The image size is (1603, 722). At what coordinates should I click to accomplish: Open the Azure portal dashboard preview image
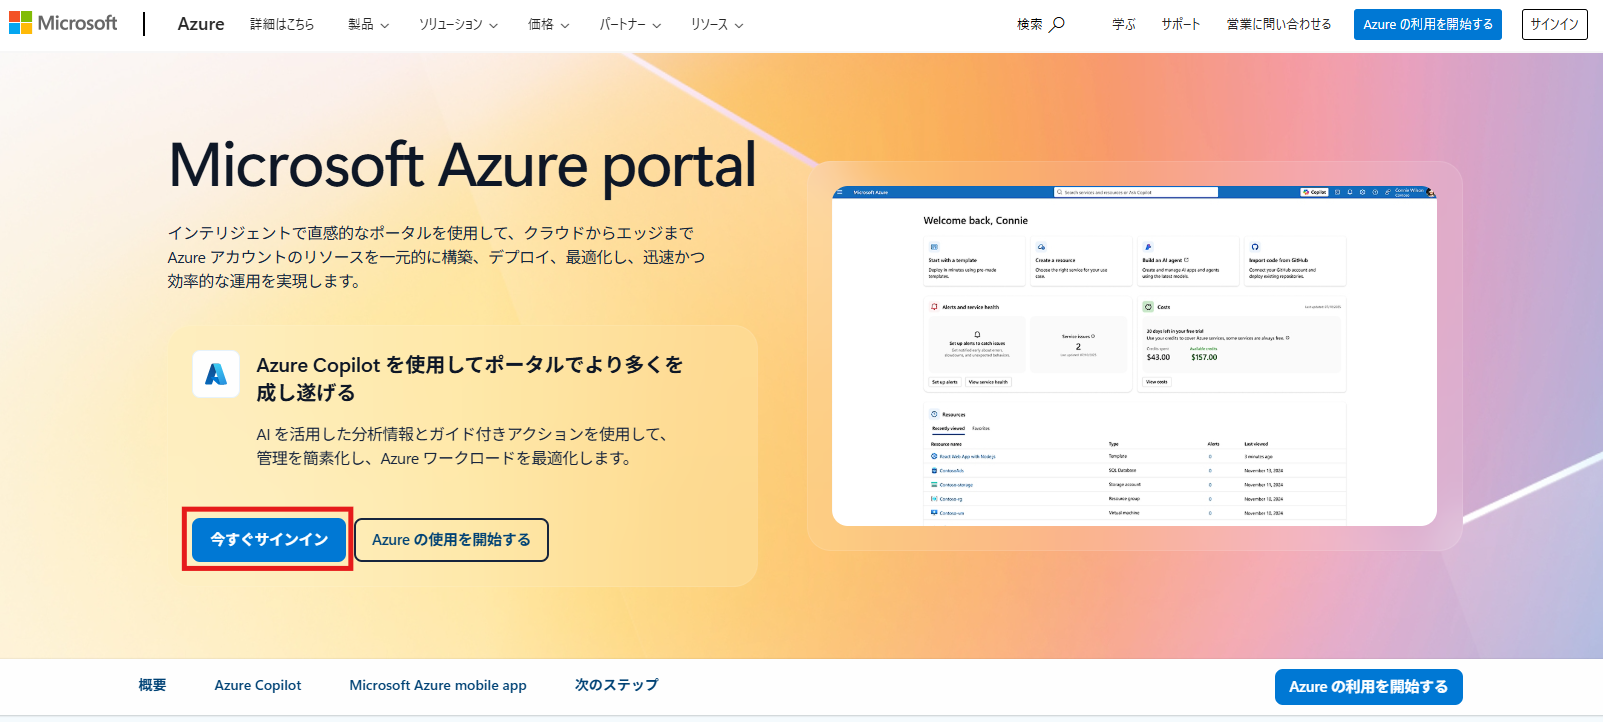click(x=1134, y=355)
